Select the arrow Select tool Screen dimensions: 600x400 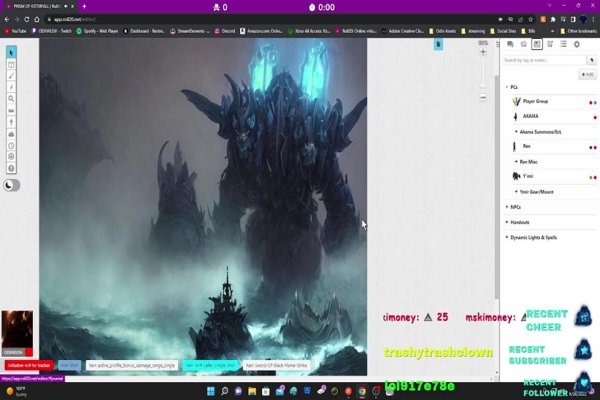(11, 52)
